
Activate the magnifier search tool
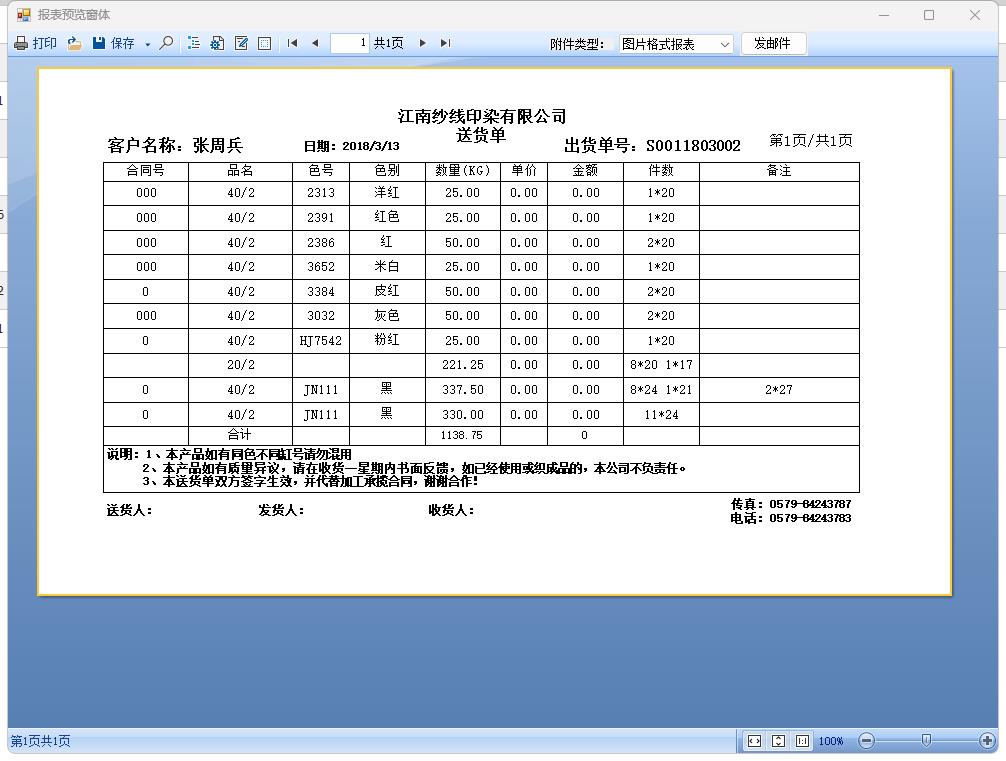(165, 43)
